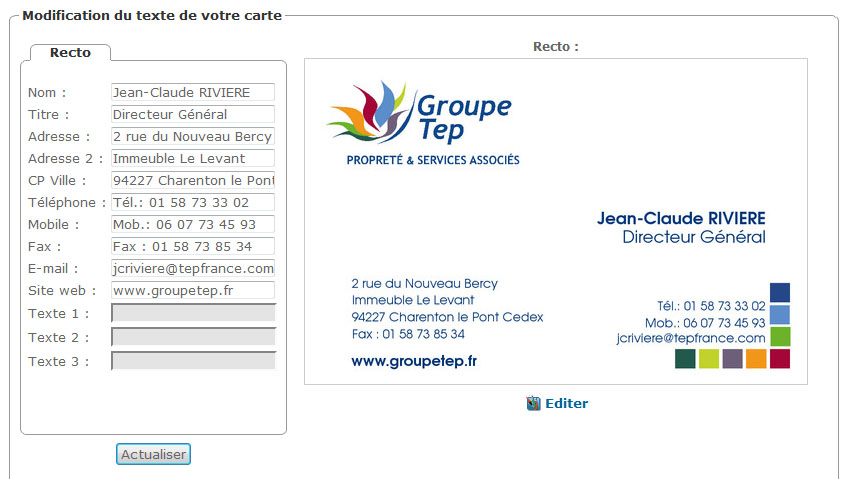This screenshot has width=850, height=479.
Task: Click the crimson red square on the card
Action: pyautogui.click(x=780, y=359)
